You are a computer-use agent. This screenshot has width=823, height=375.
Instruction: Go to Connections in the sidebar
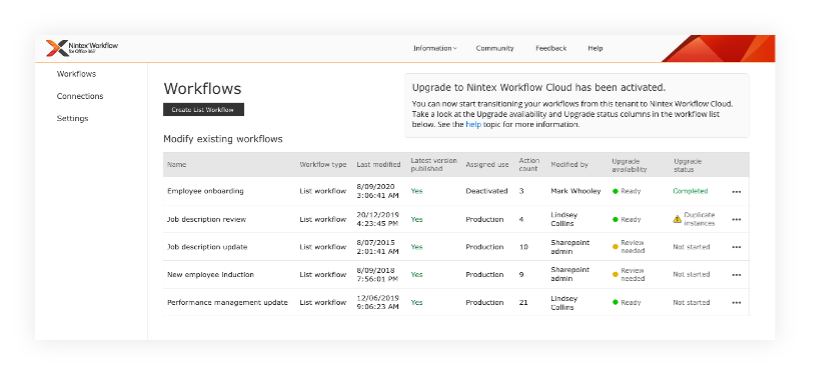80,96
